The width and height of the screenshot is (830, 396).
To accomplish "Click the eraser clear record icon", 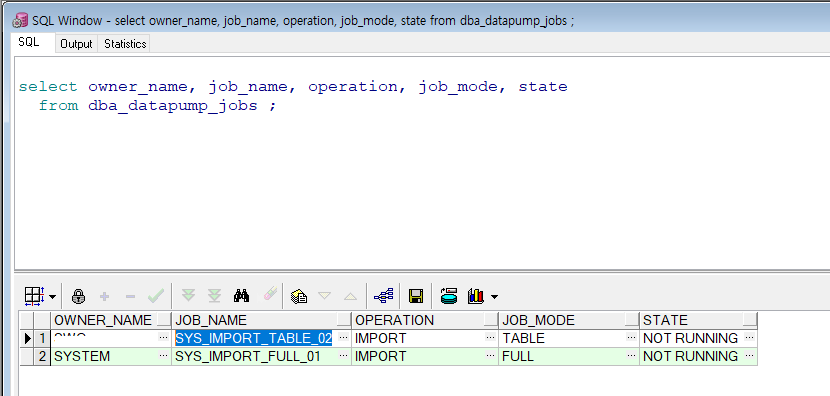I will (270, 293).
